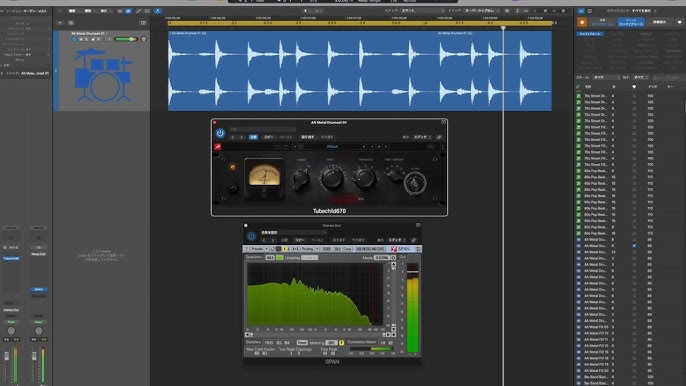Redo change in Tubechild670 plugin toolbar
The image size is (686, 386).
coord(287,147)
